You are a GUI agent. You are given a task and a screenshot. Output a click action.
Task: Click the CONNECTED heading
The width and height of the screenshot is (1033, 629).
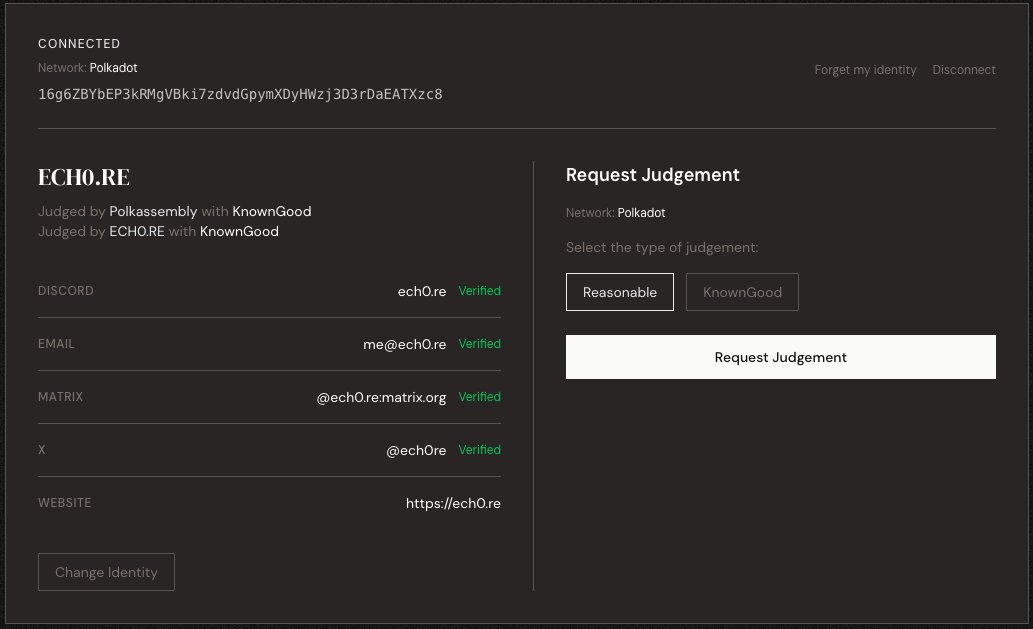[x=79, y=43]
